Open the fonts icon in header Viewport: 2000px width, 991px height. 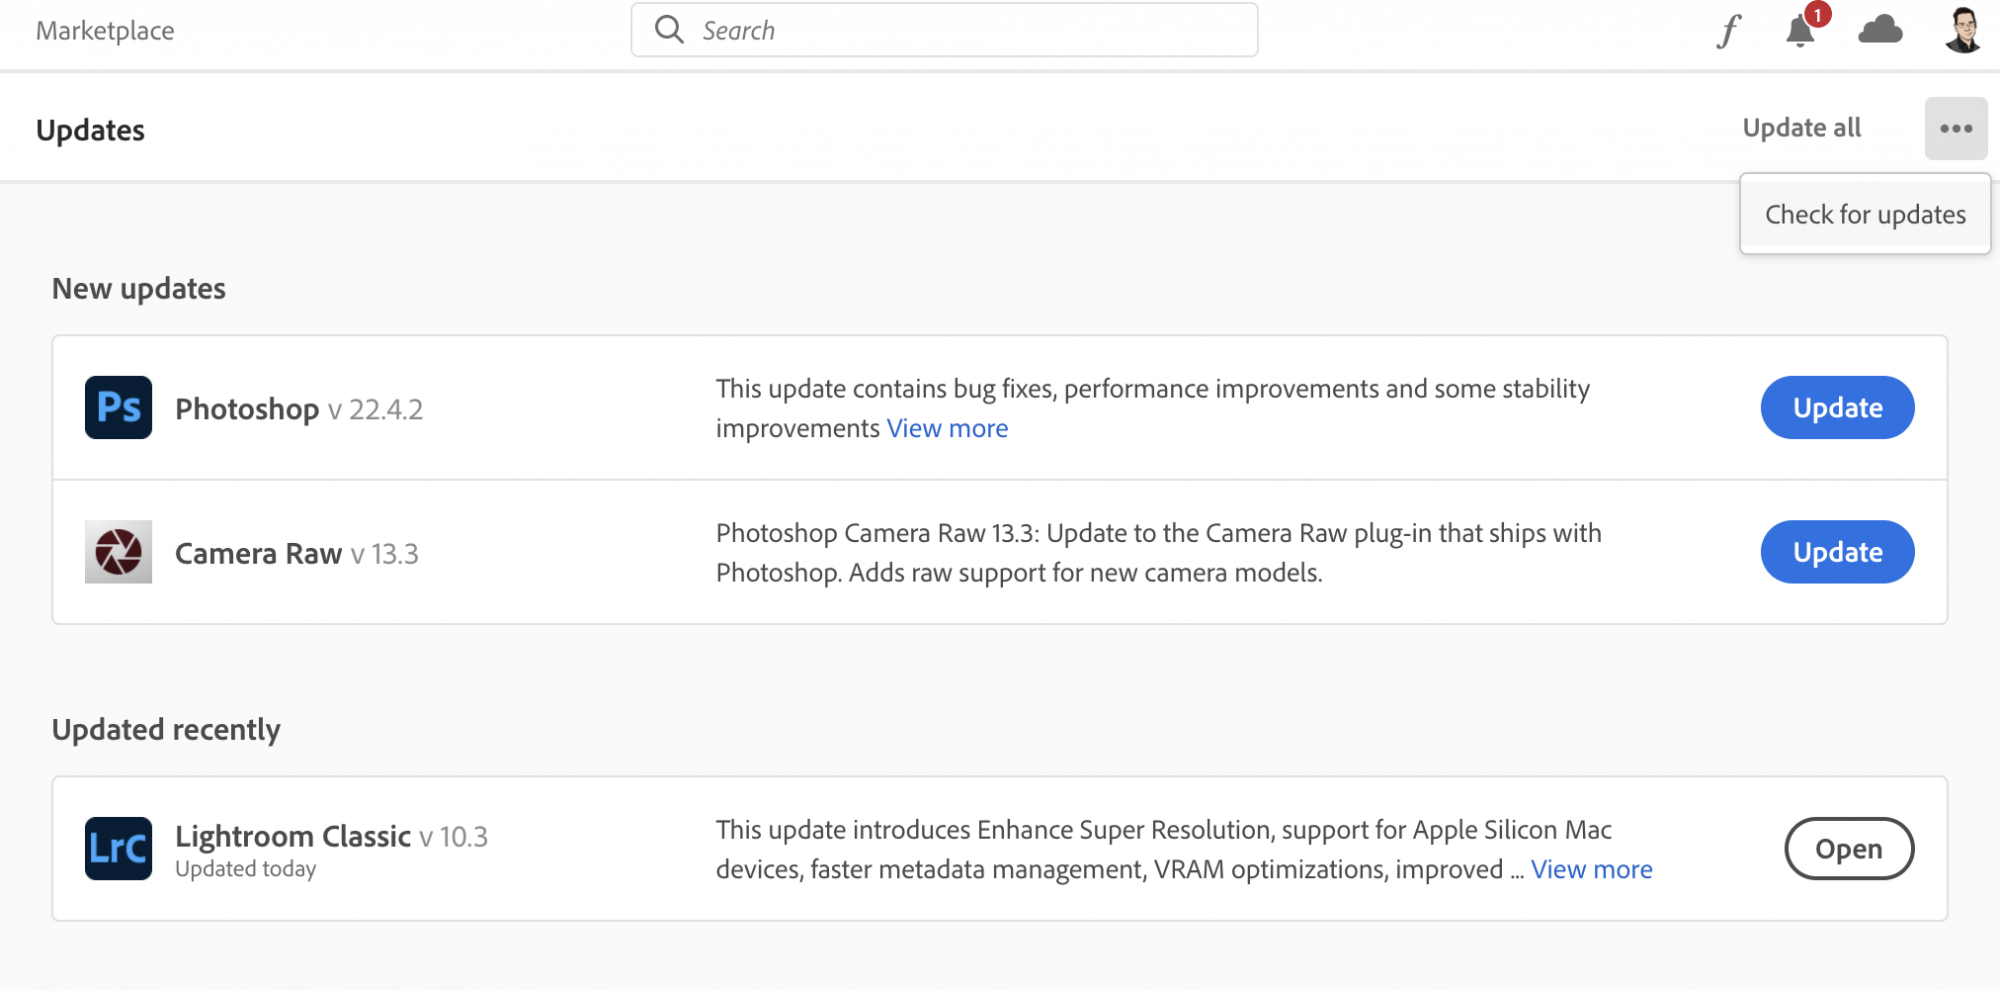tap(1728, 31)
